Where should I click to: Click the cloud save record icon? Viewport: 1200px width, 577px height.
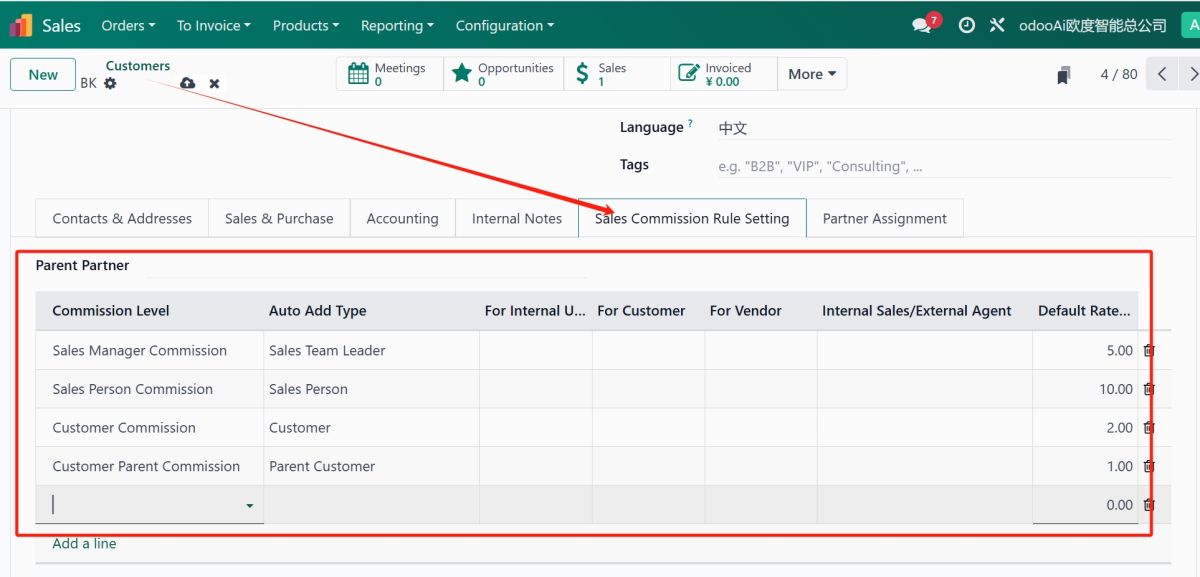pos(187,84)
